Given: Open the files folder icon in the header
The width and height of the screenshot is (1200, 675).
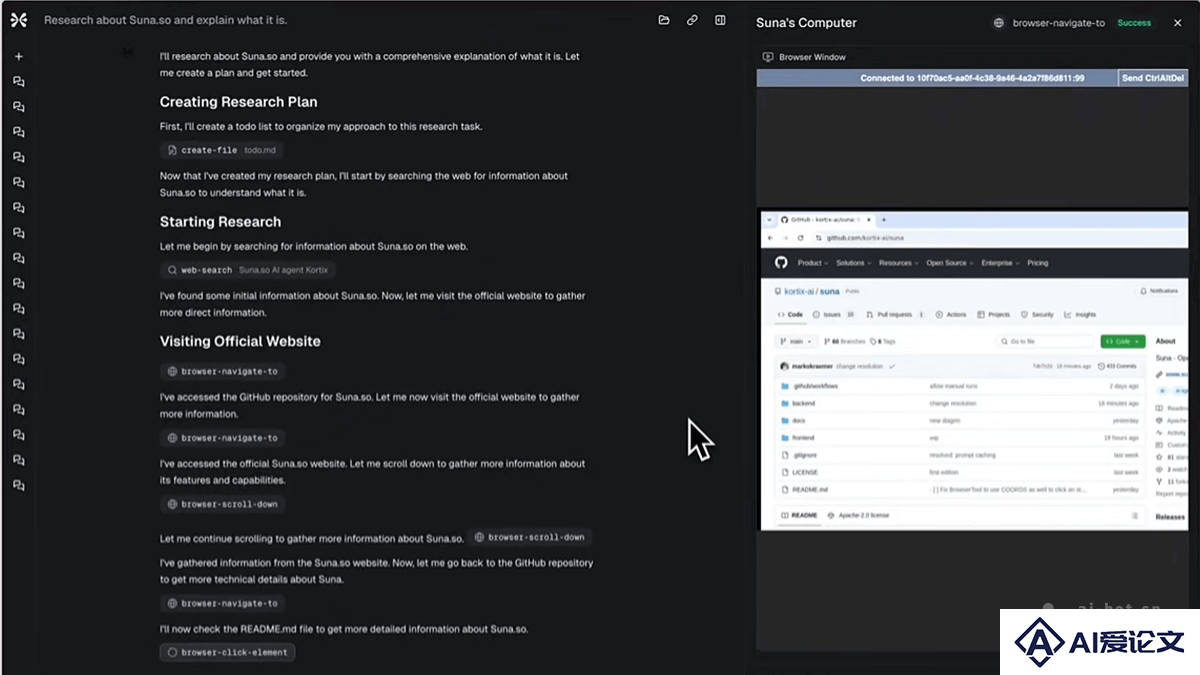Looking at the screenshot, I should [664, 20].
